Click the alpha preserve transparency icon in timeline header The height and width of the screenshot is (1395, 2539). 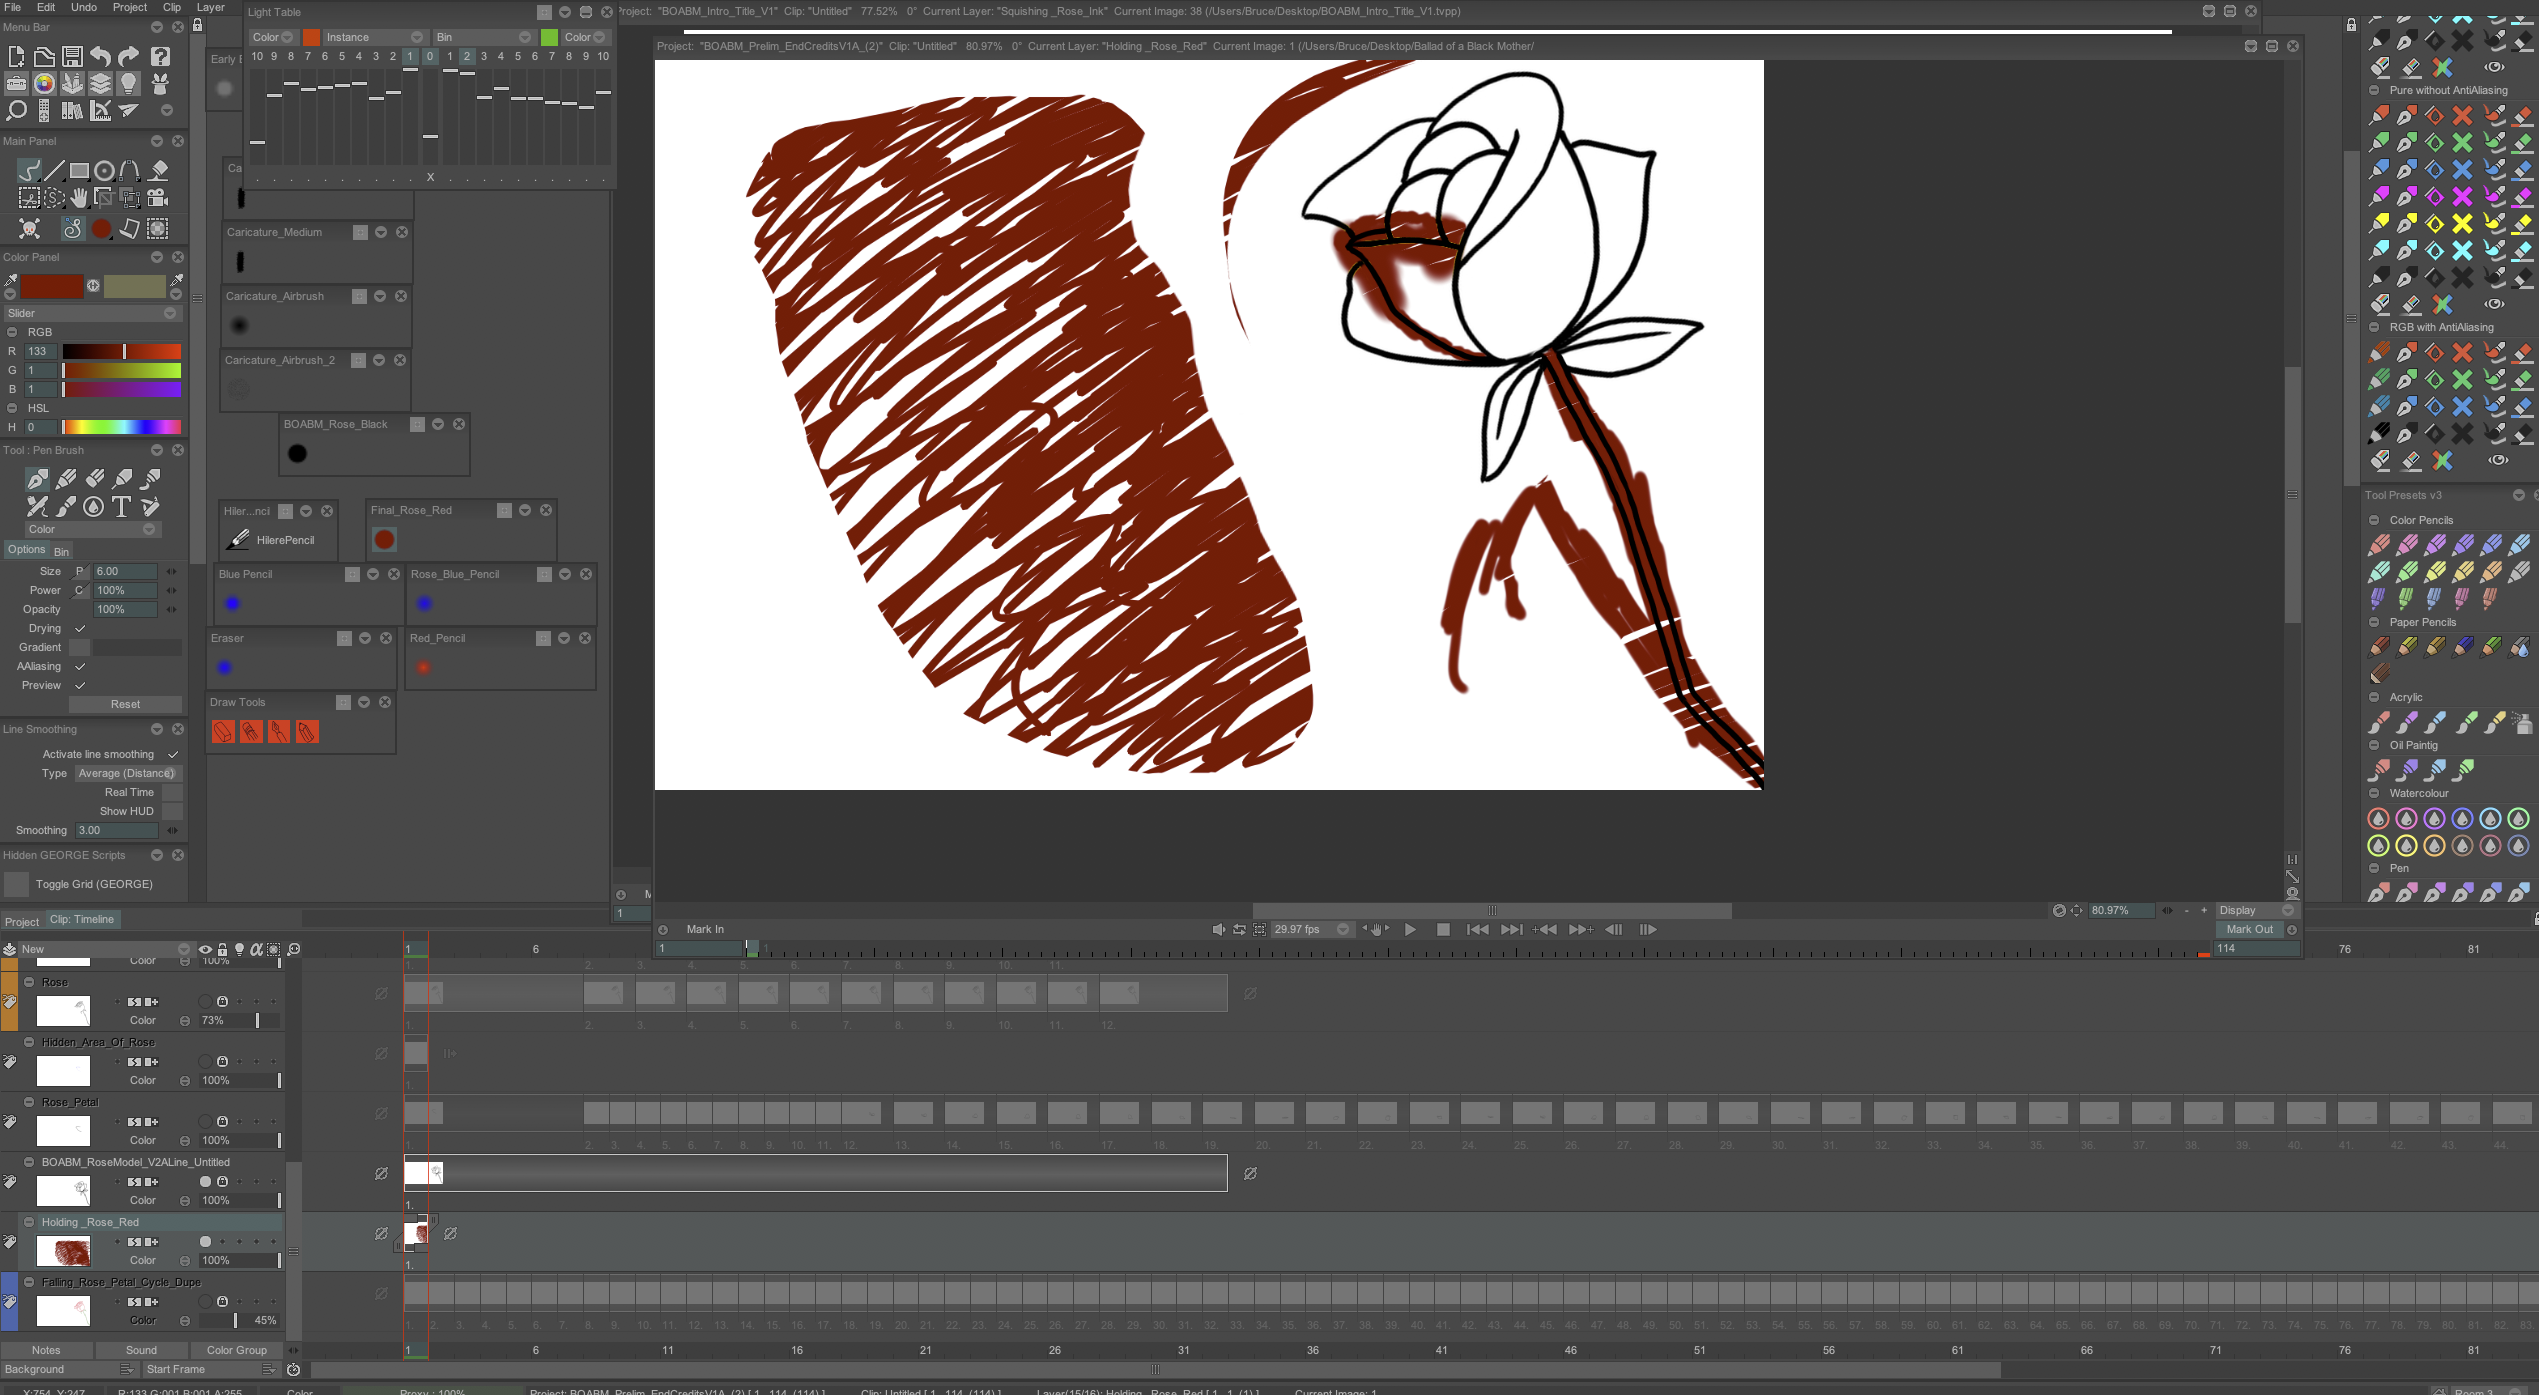pos(256,949)
